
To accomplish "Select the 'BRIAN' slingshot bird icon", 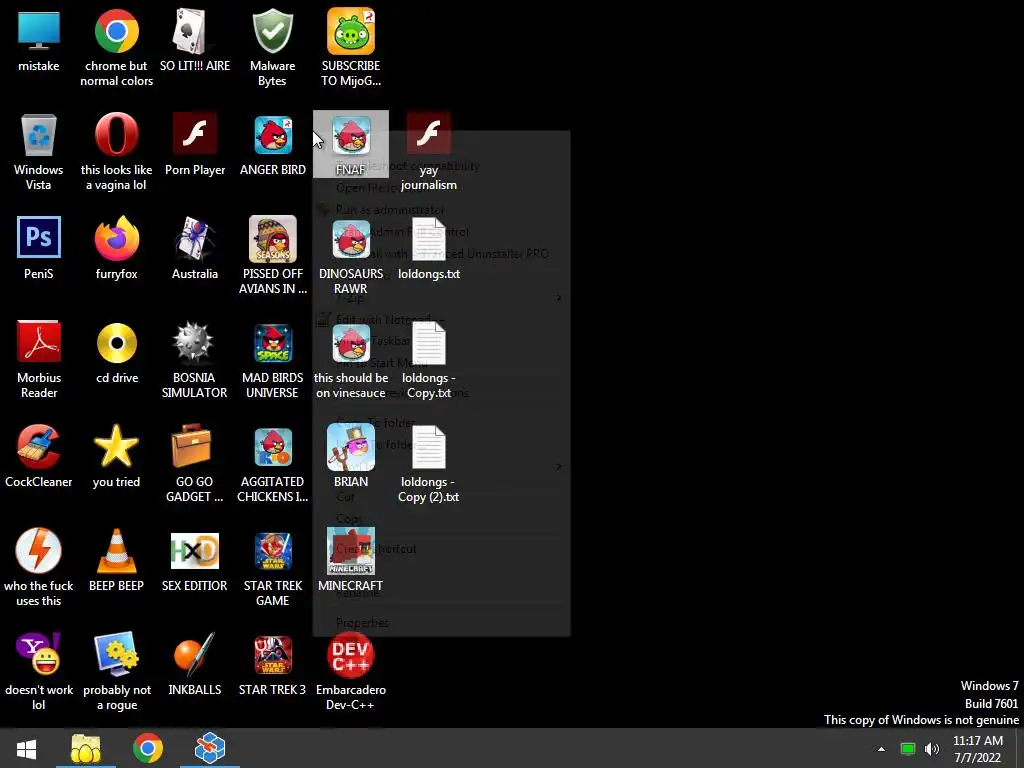I will (x=351, y=447).
